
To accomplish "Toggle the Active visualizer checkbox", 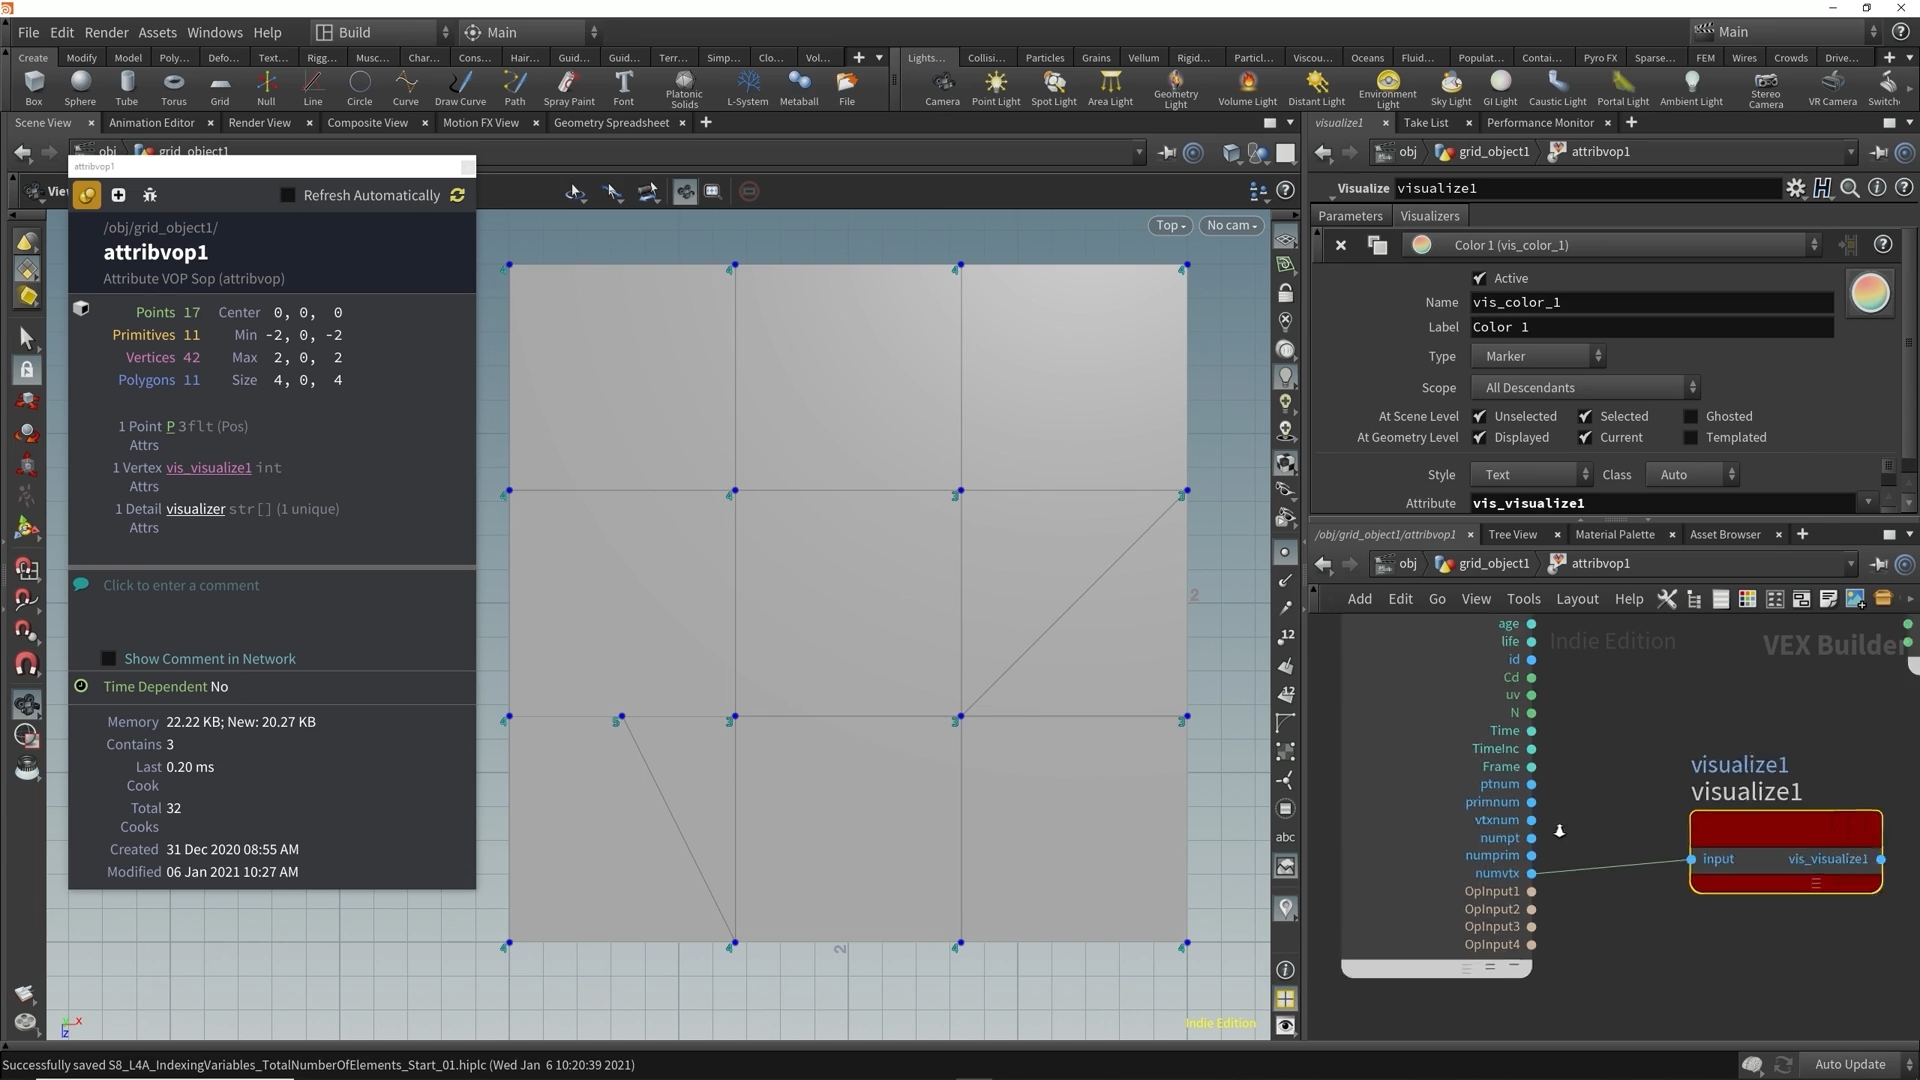I will [x=1479, y=278].
